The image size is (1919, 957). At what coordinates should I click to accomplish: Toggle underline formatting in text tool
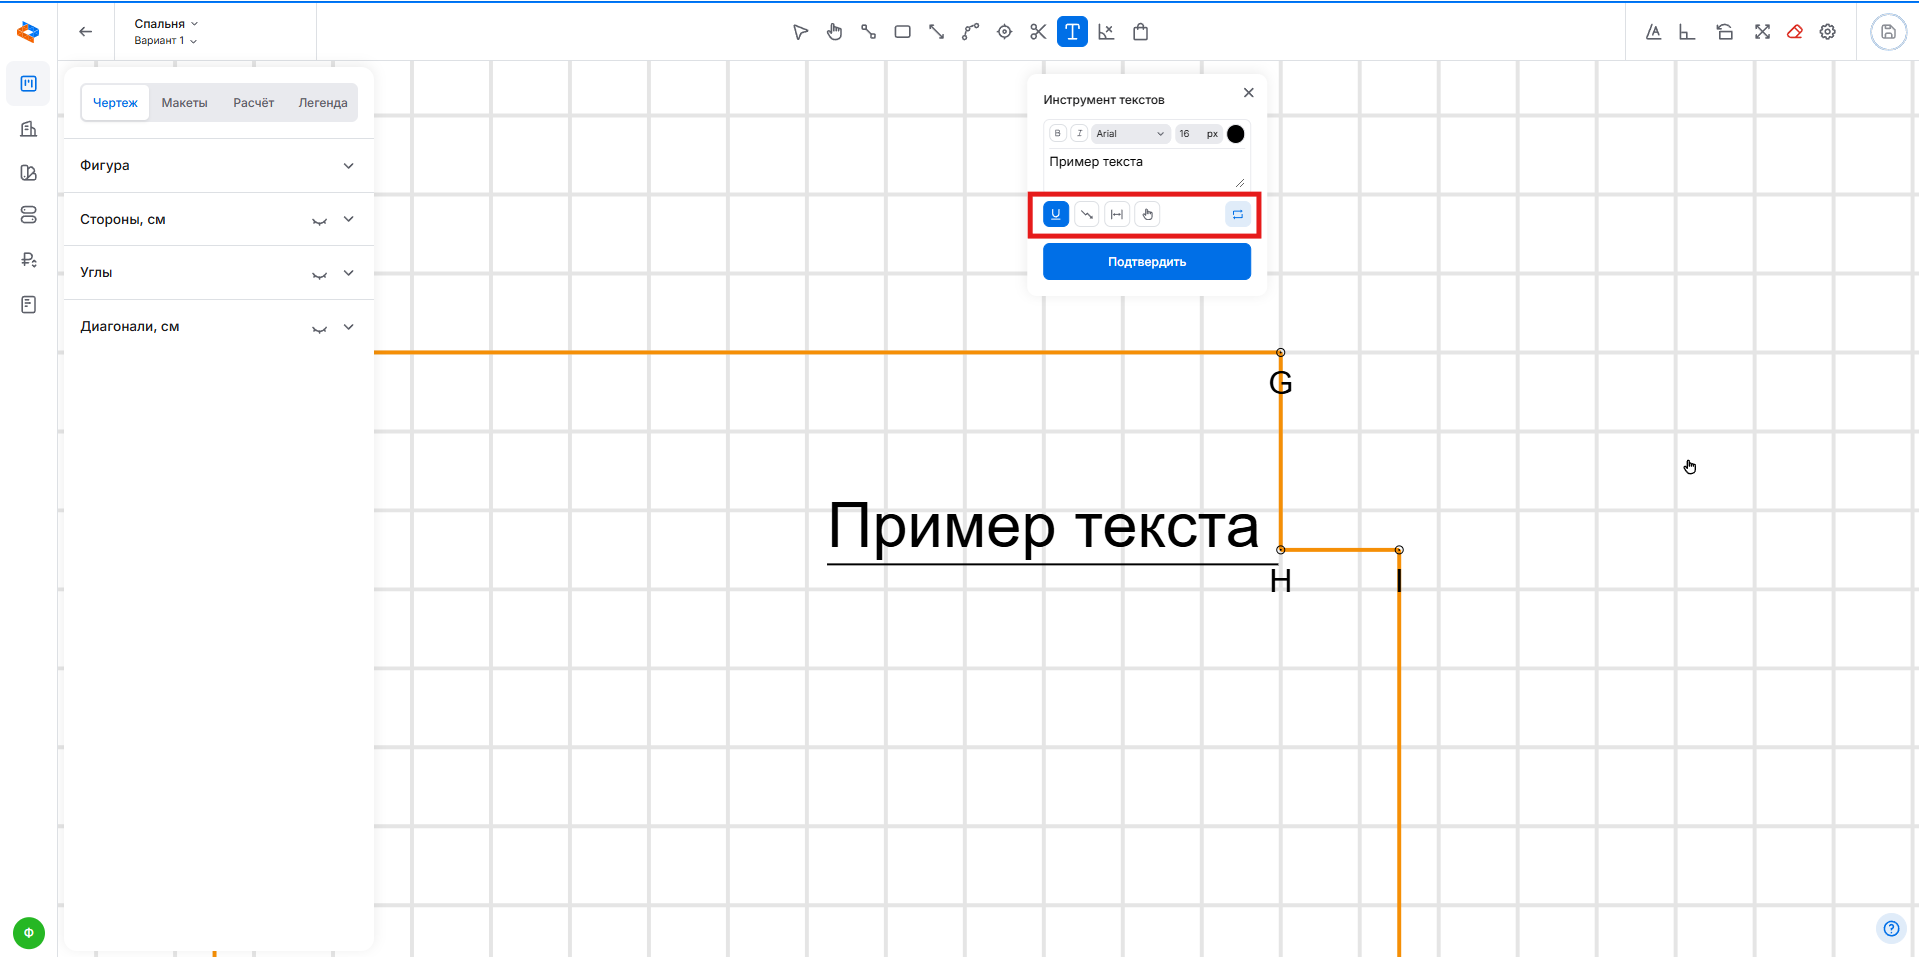(1056, 214)
